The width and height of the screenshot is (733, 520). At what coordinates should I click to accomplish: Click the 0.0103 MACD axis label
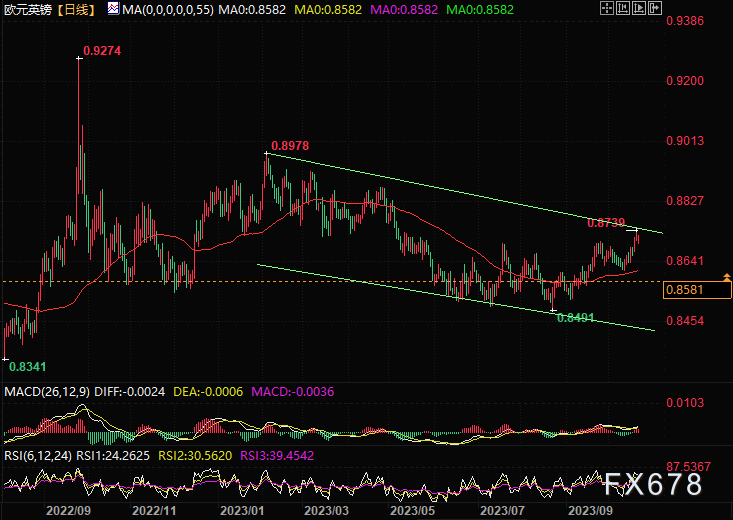(685, 403)
